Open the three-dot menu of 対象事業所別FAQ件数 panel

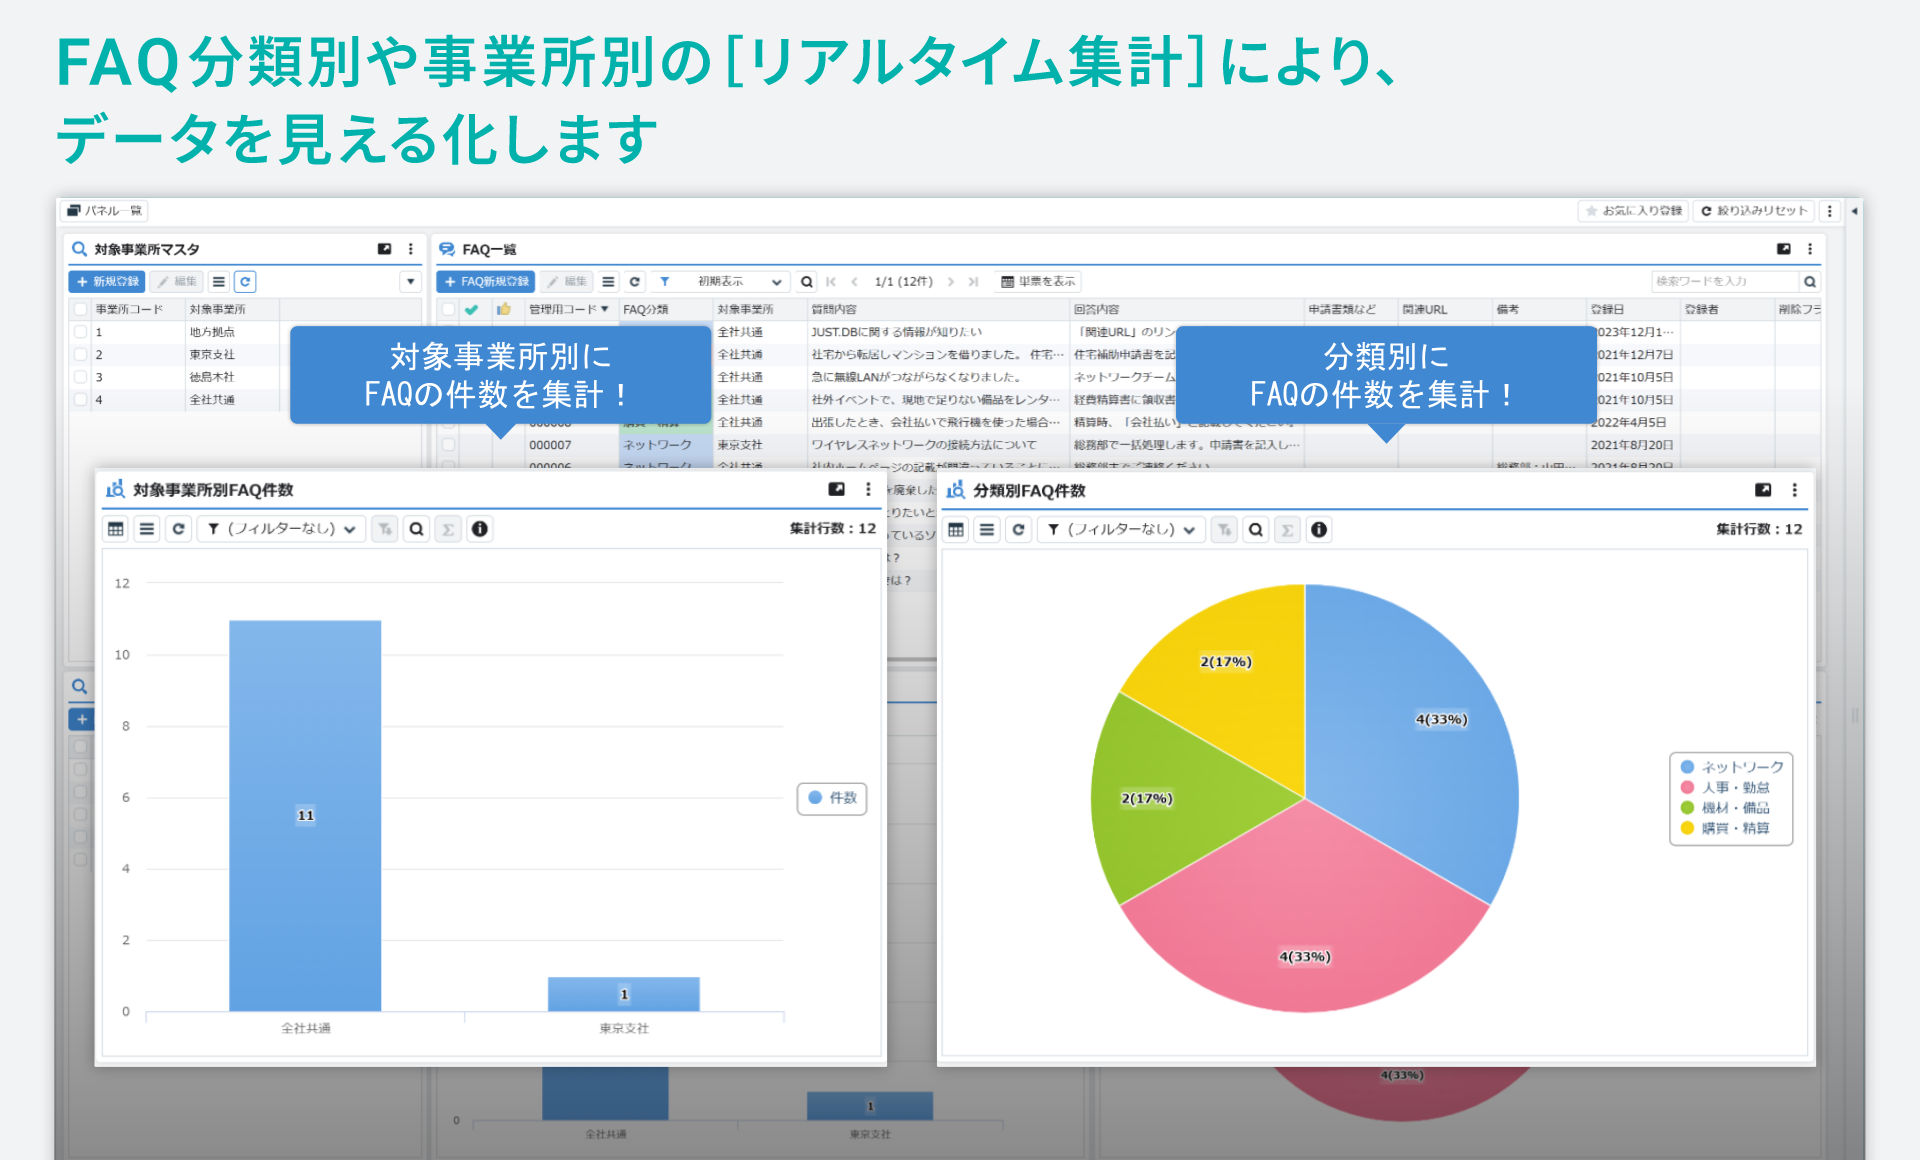click(x=867, y=490)
